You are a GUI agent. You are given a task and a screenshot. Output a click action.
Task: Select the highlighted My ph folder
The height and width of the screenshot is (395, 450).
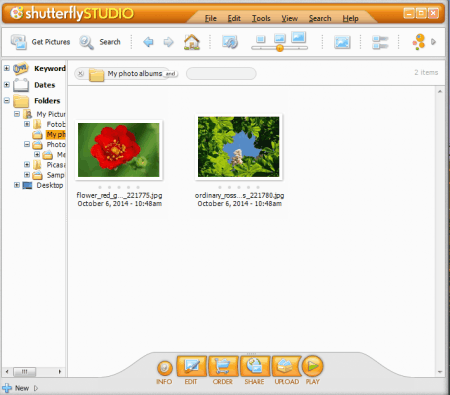coord(56,135)
